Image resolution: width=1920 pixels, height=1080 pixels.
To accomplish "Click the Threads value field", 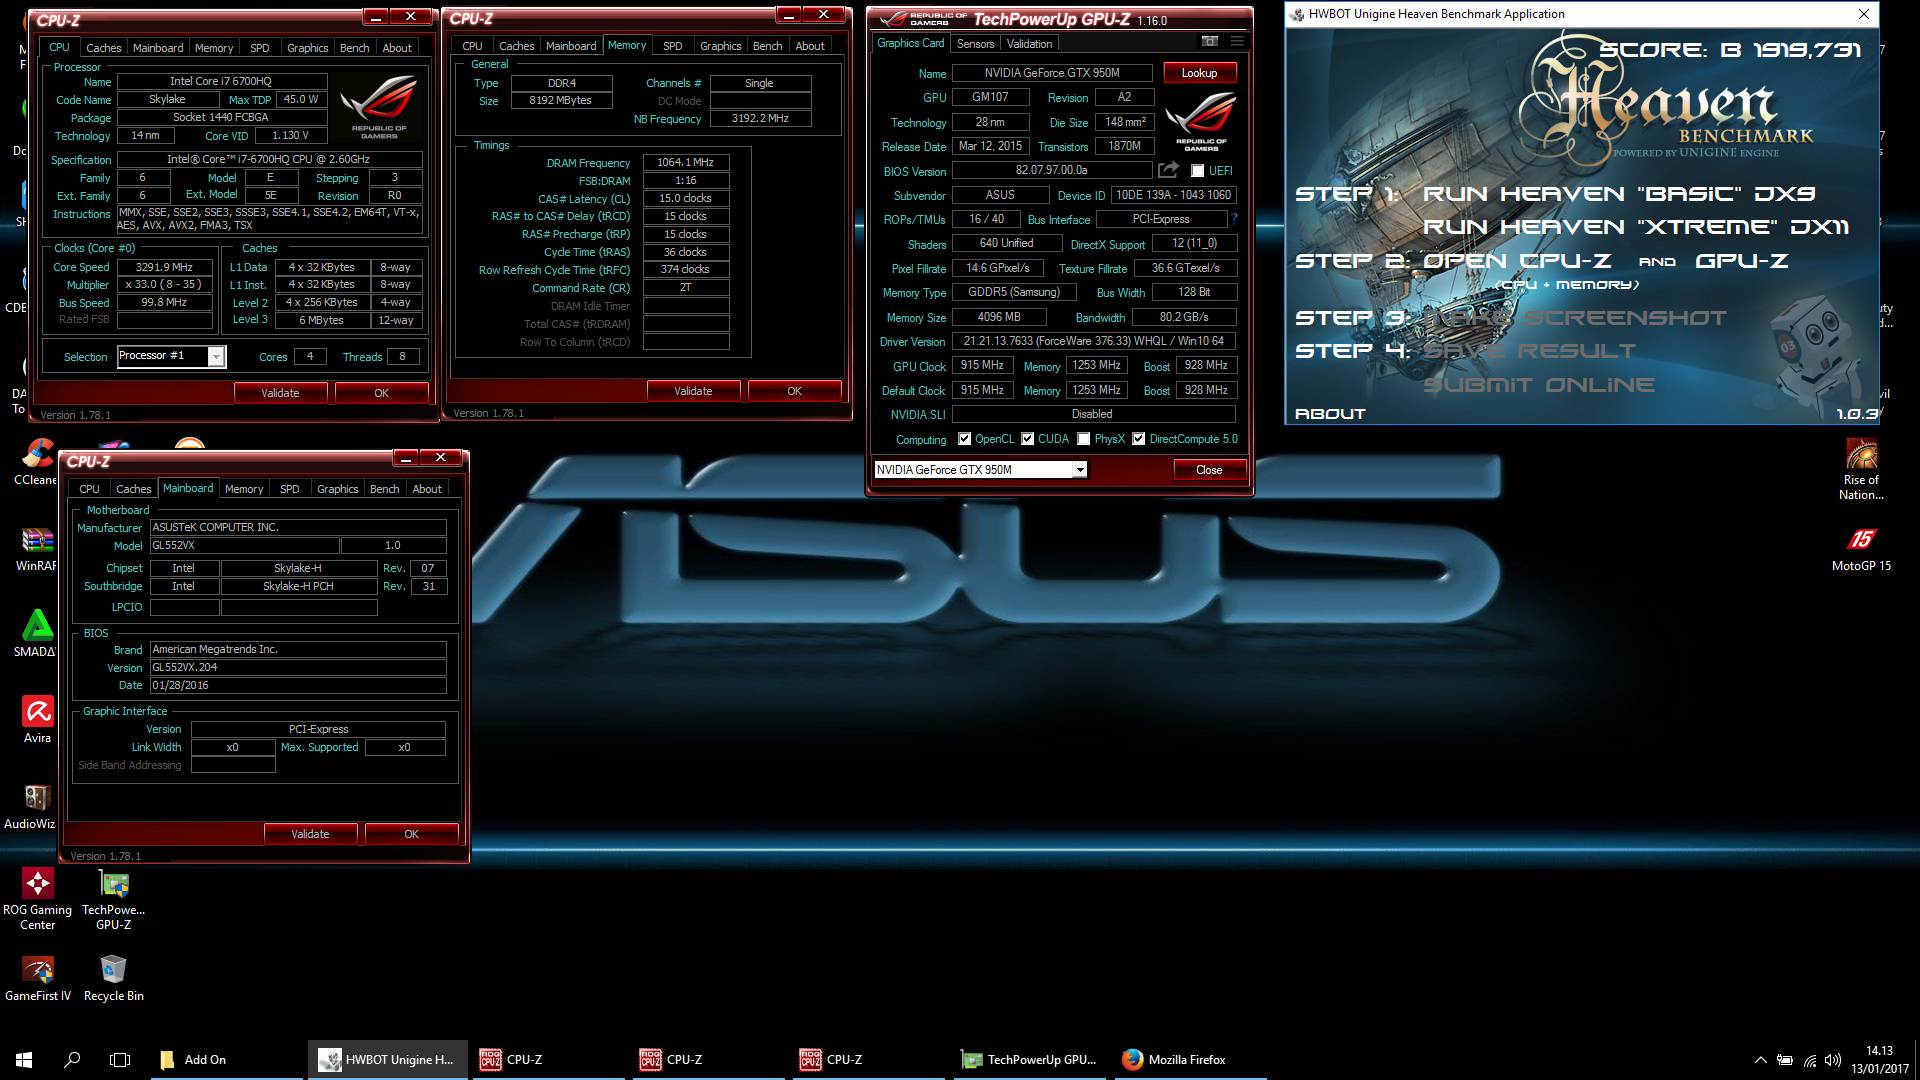I will 402,357.
